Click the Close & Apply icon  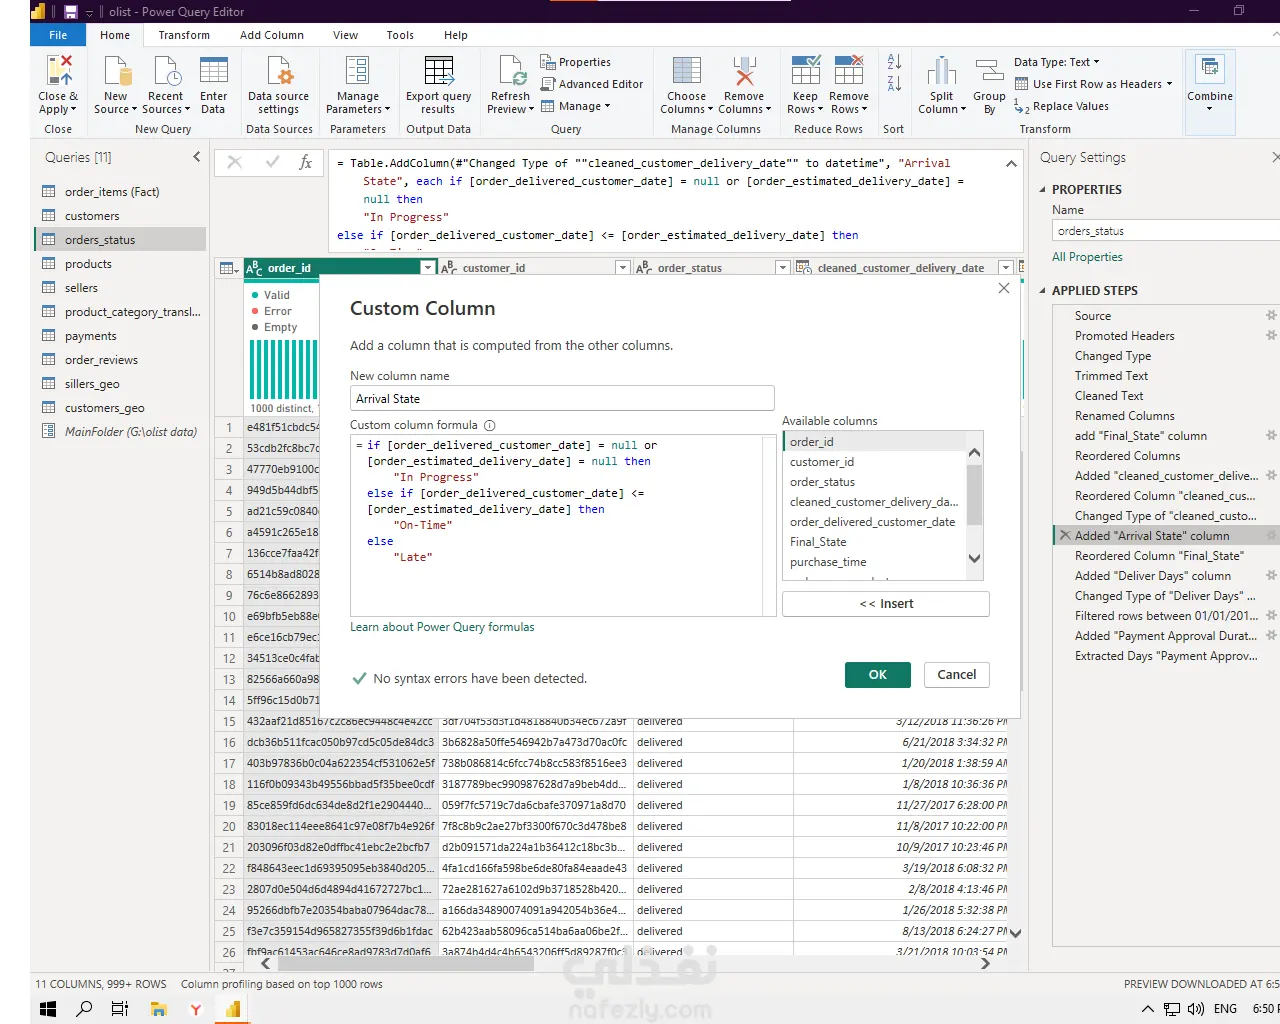(x=59, y=71)
